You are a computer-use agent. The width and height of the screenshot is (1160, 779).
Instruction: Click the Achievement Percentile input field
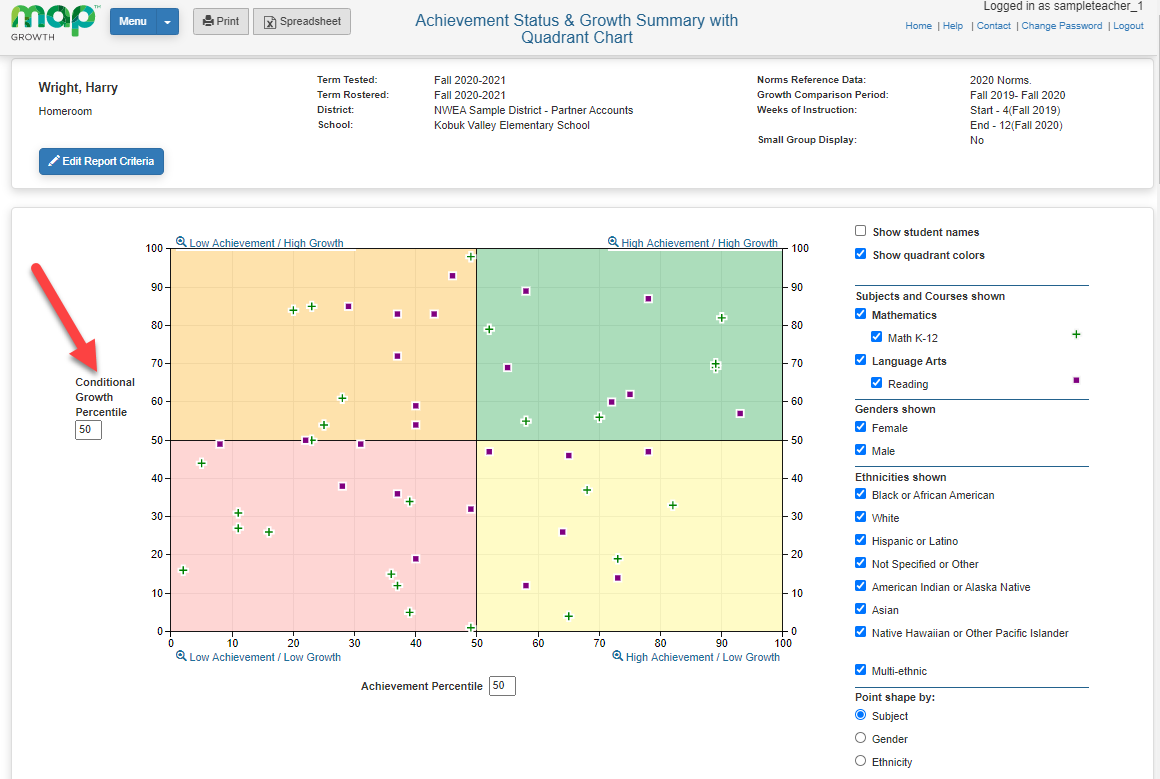(x=502, y=686)
